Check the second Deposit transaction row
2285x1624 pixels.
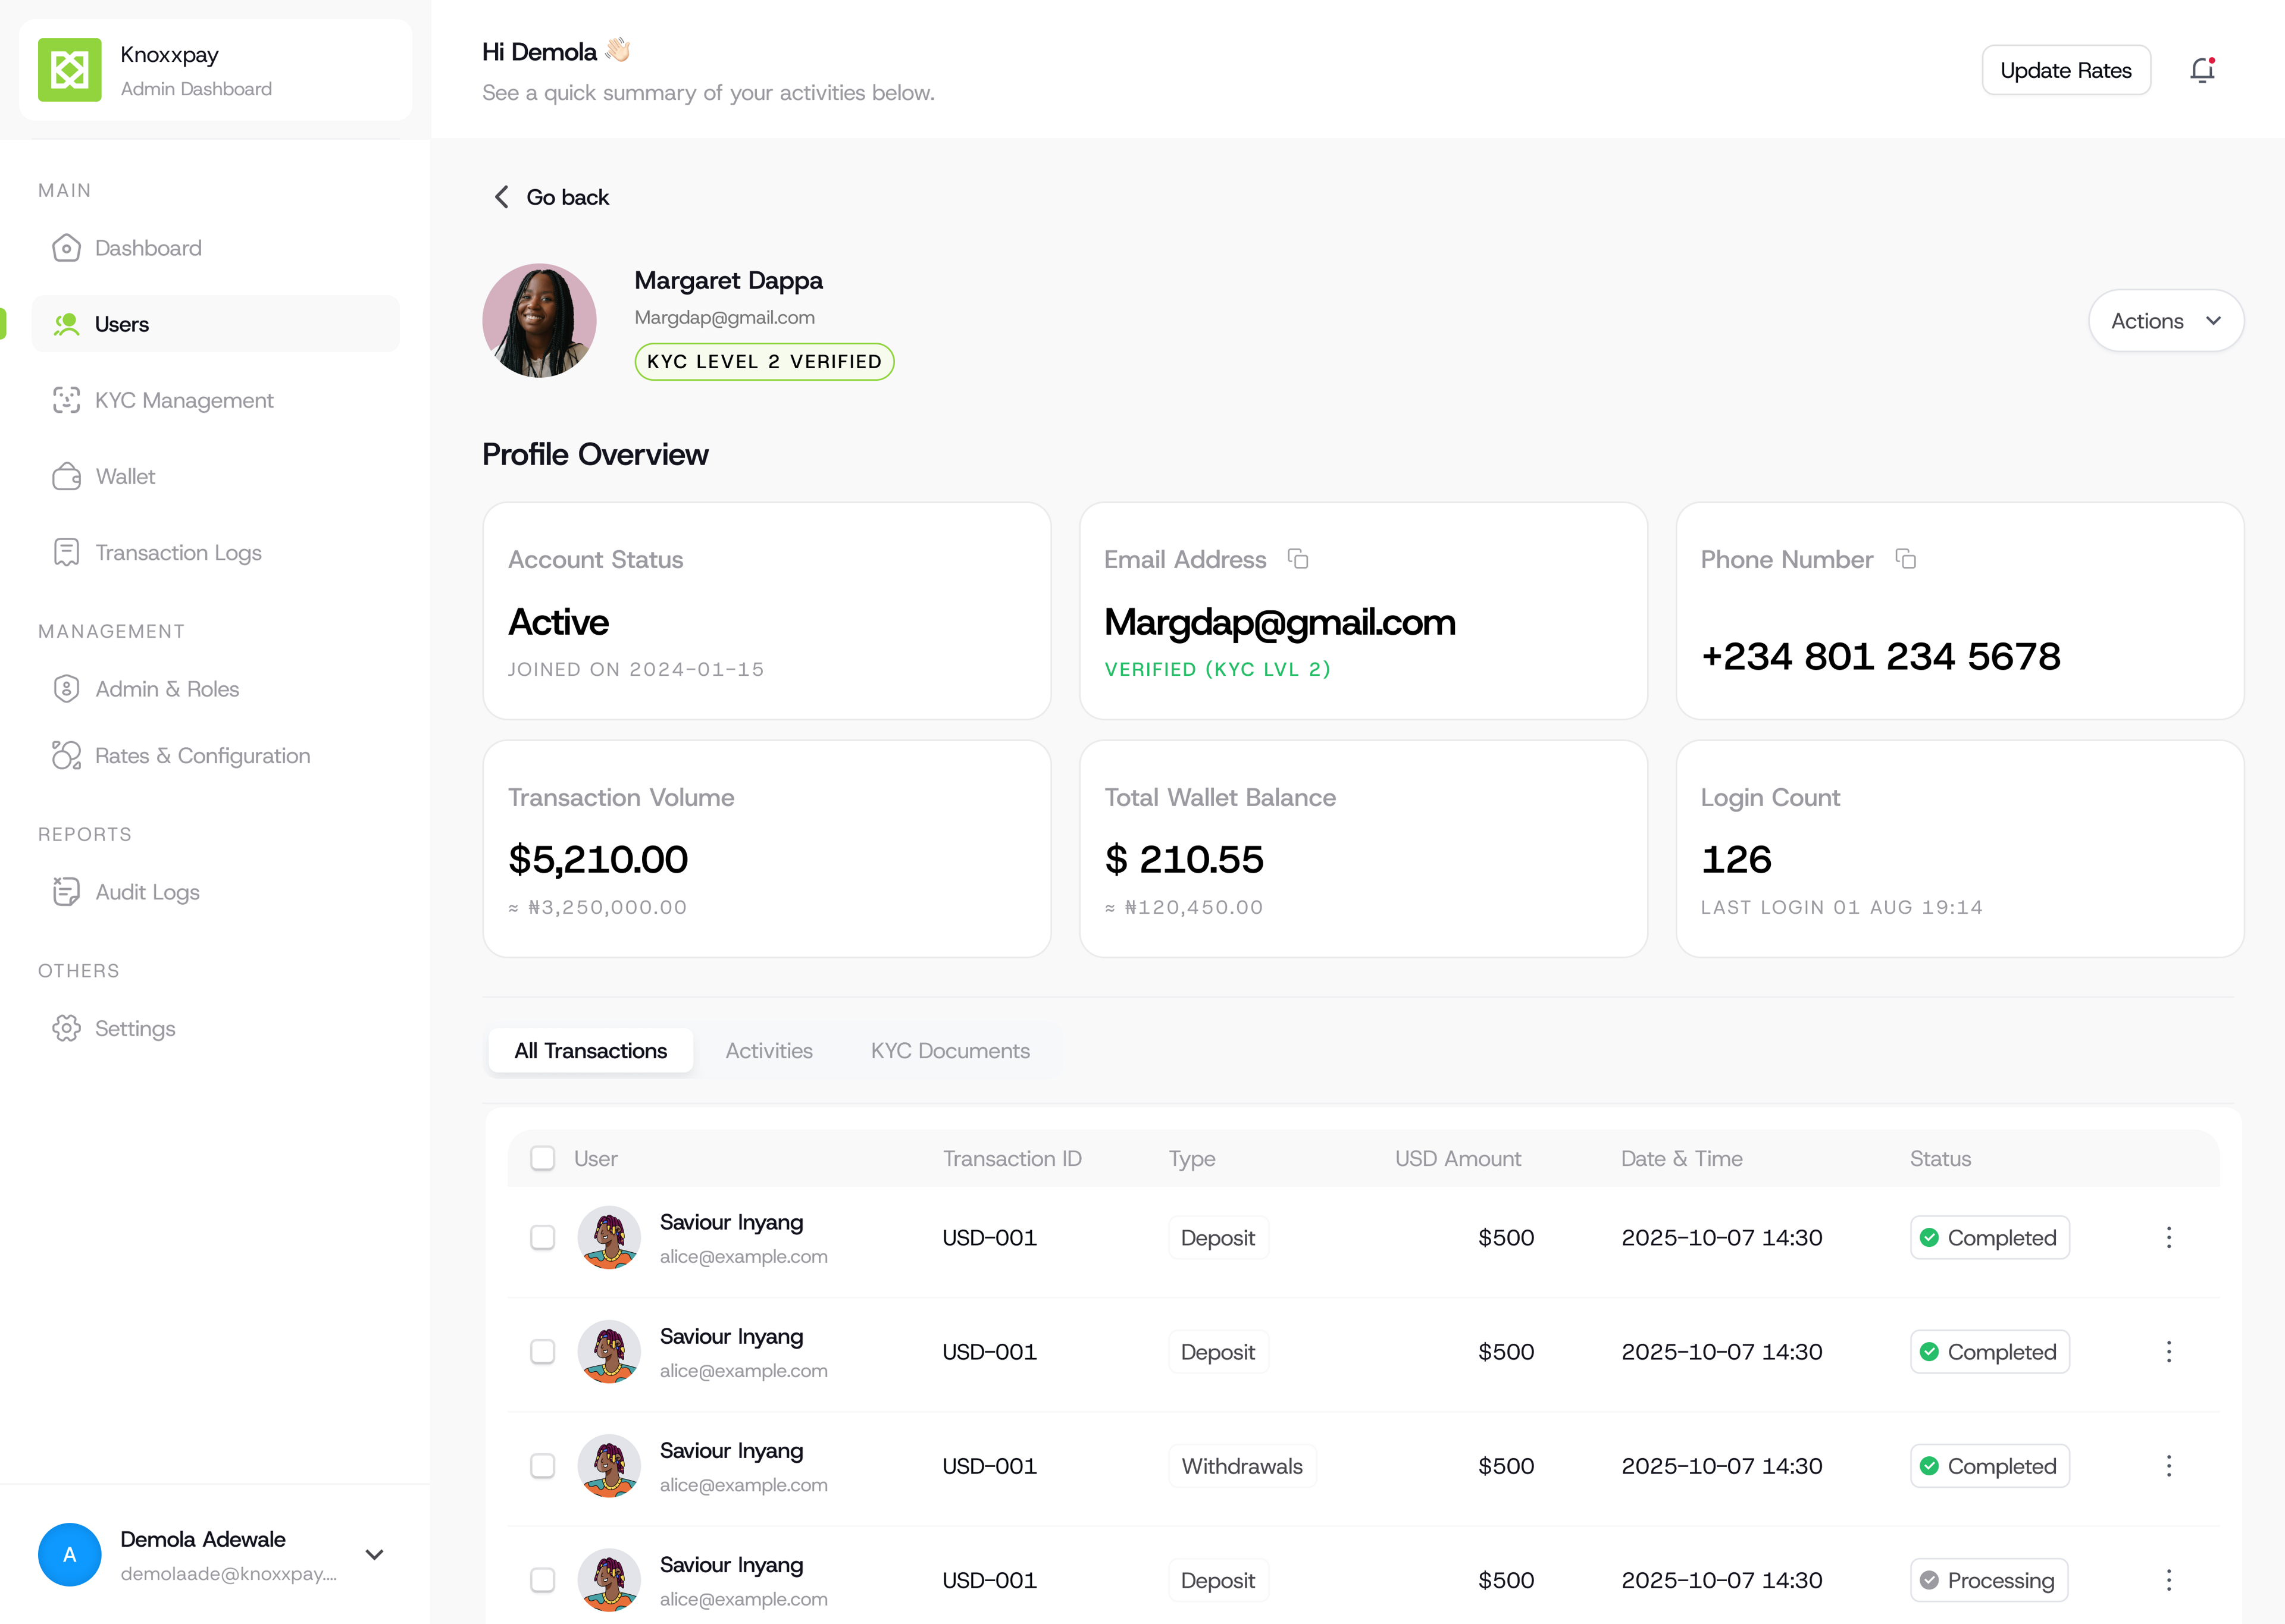[x=542, y=1352]
